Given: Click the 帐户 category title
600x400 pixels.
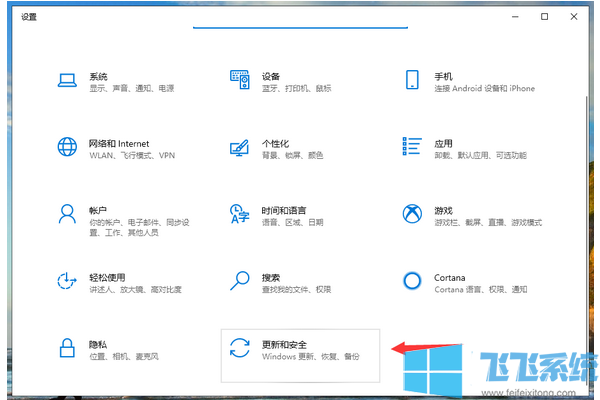Looking at the screenshot, I should tap(98, 211).
